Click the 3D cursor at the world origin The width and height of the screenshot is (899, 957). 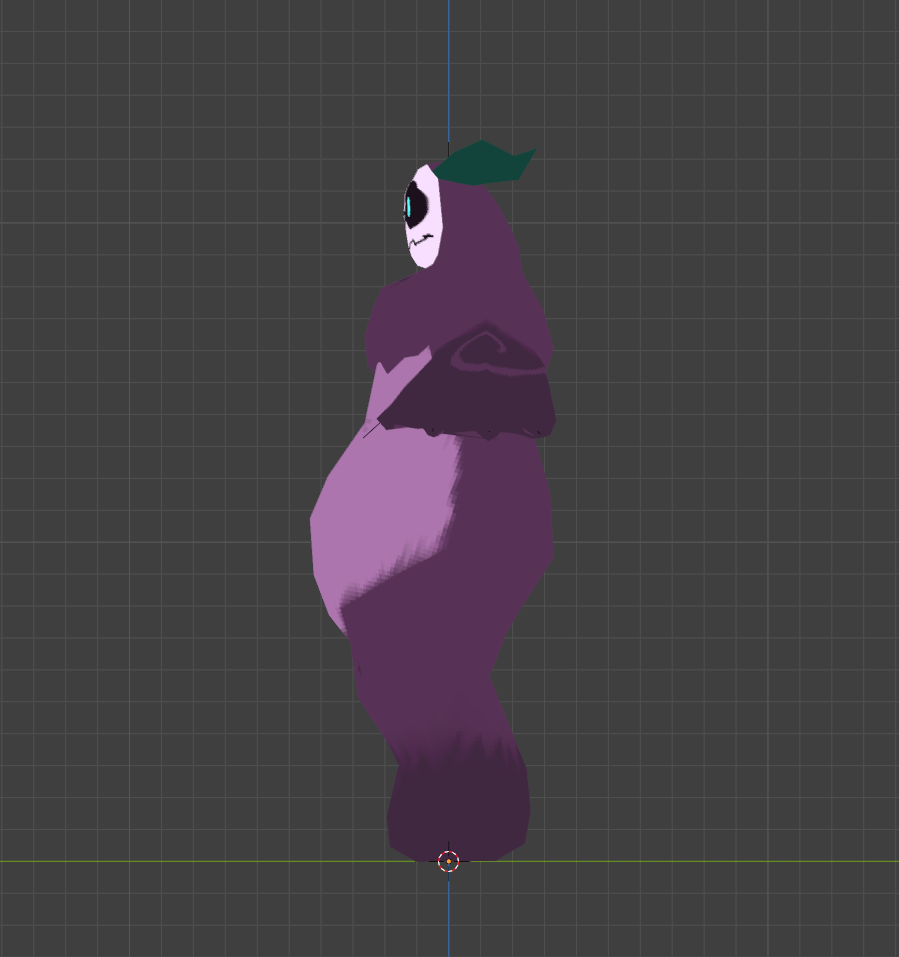click(x=449, y=861)
